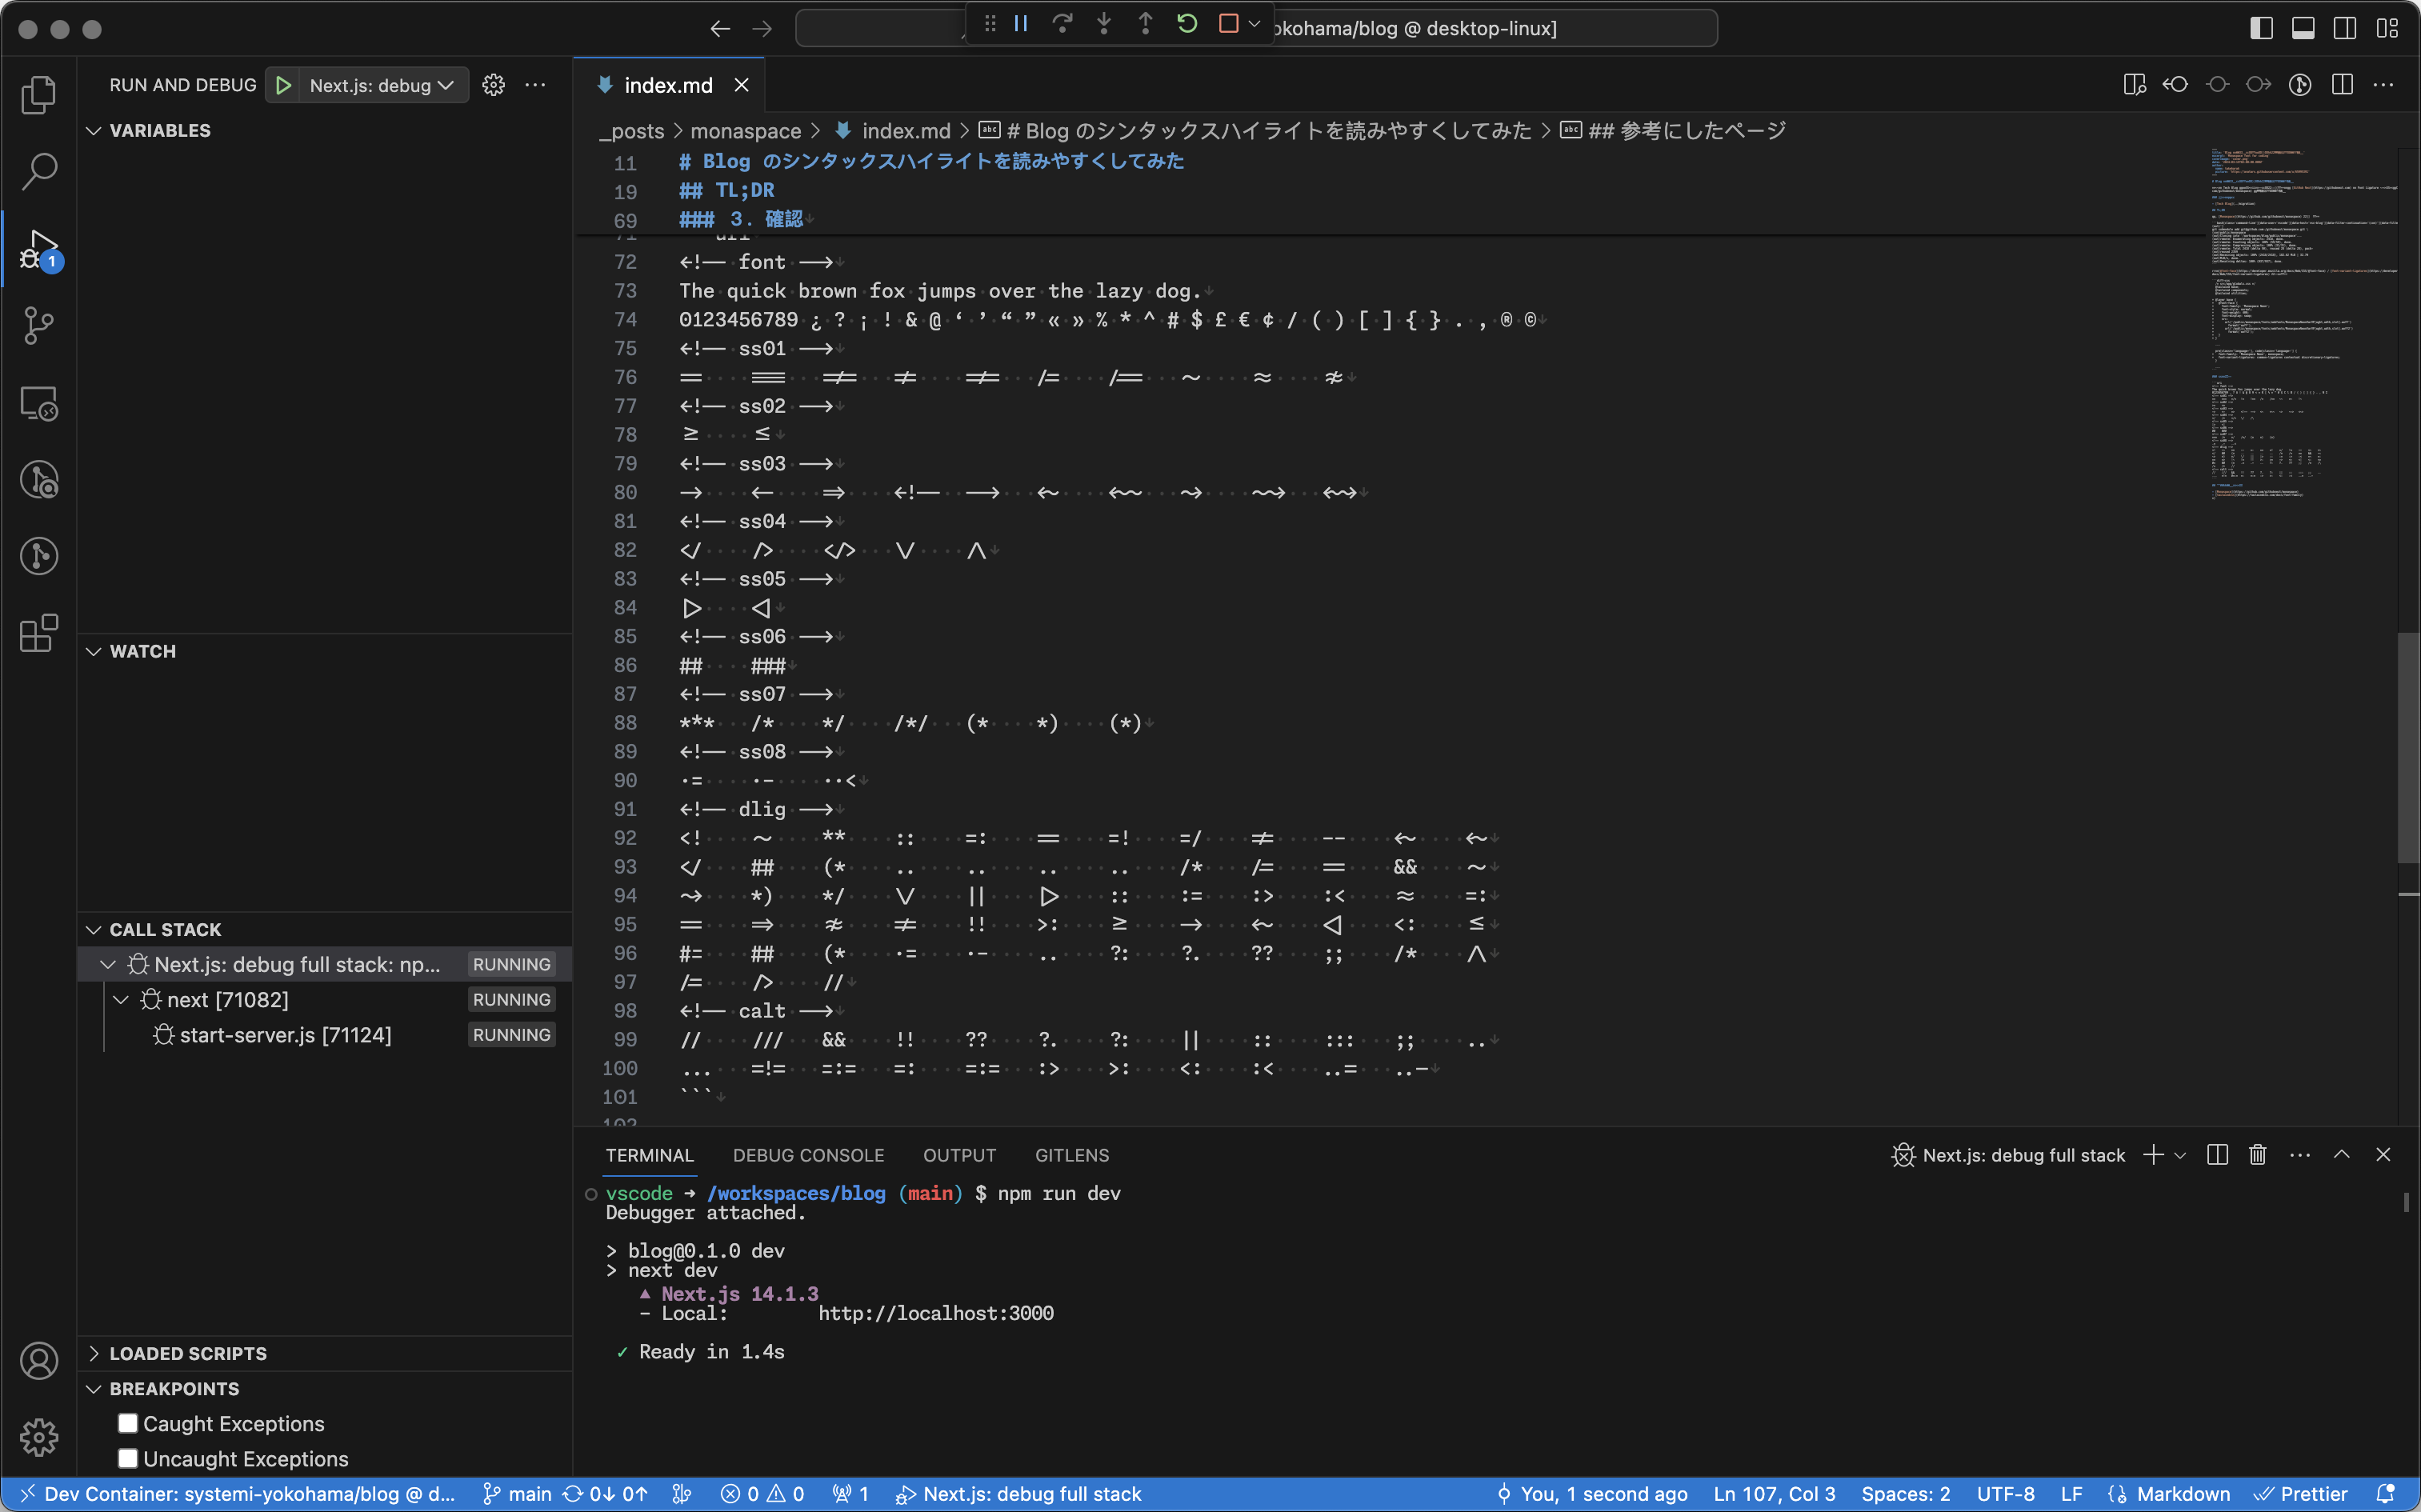Select start-server.js [71124] in call stack
2421x1512 pixels.
[x=285, y=1035]
